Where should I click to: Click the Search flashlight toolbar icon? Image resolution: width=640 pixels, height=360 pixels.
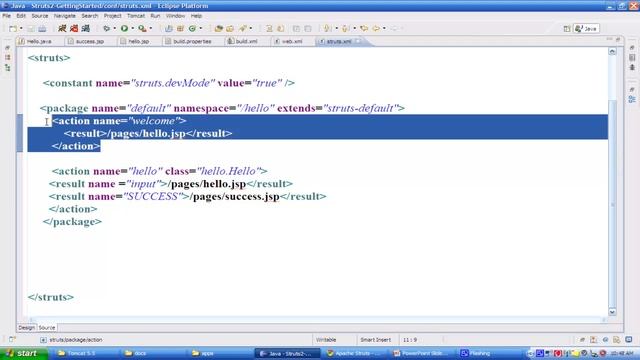(243, 29)
